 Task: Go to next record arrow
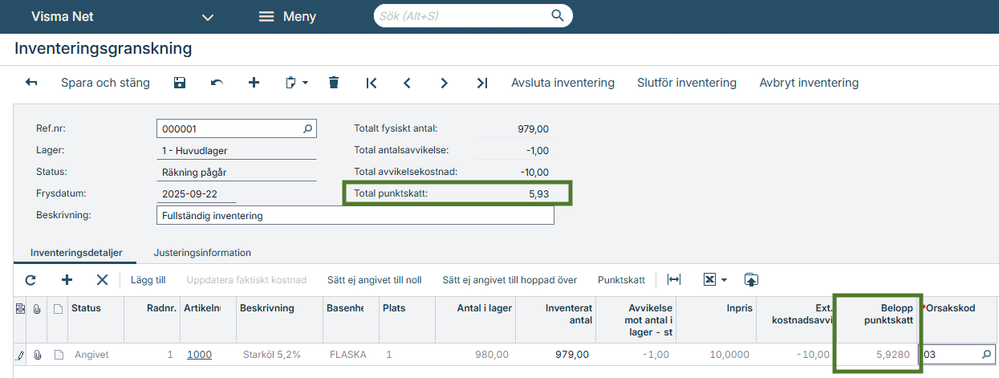(444, 83)
